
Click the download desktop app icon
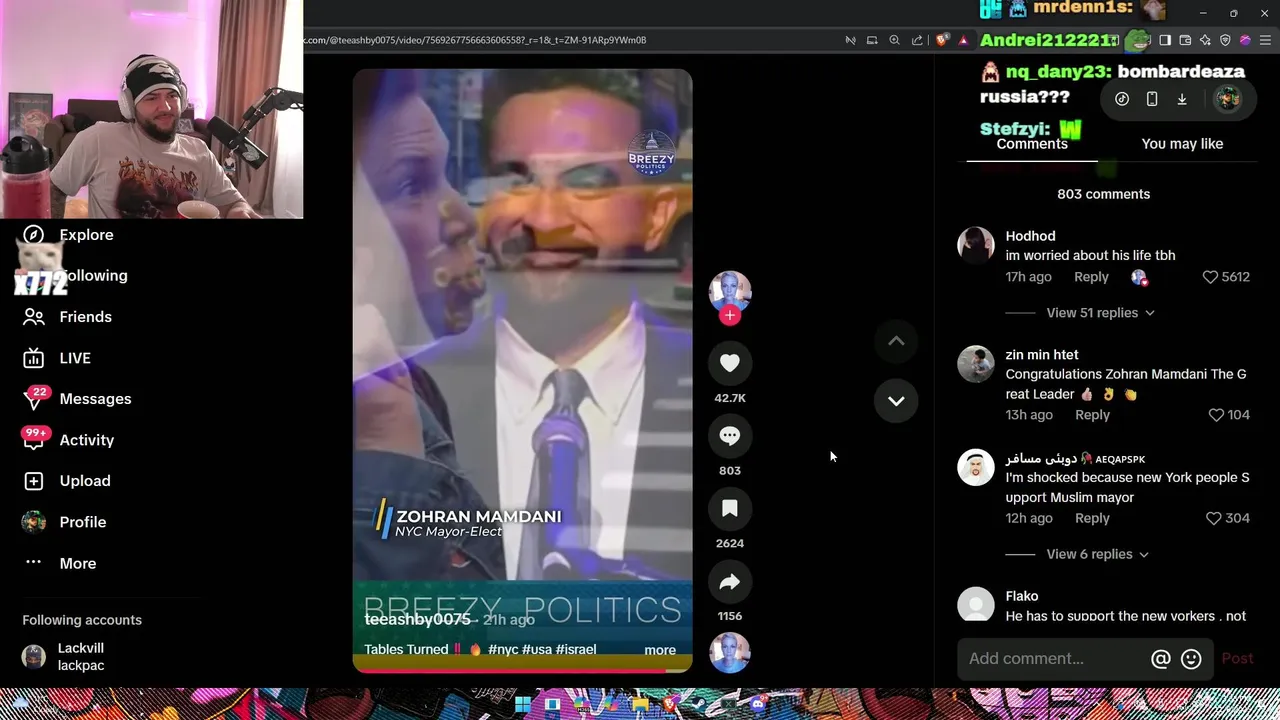click(x=1182, y=99)
